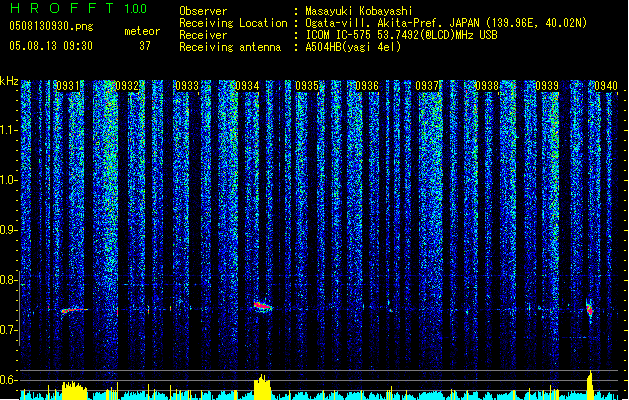Click the ICOM IC-575 receiver text
The width and height of the screenshot is (629, 400).
[401, 35]
